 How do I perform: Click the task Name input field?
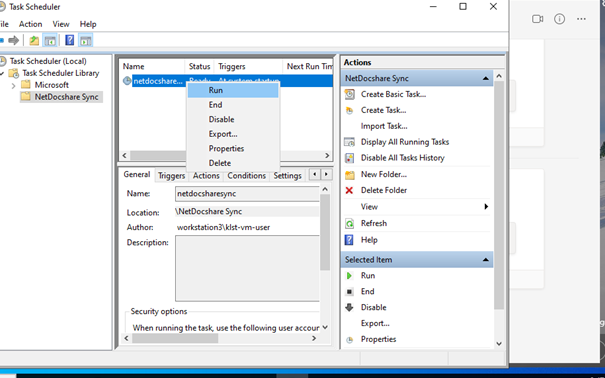(x=247, y=194)
